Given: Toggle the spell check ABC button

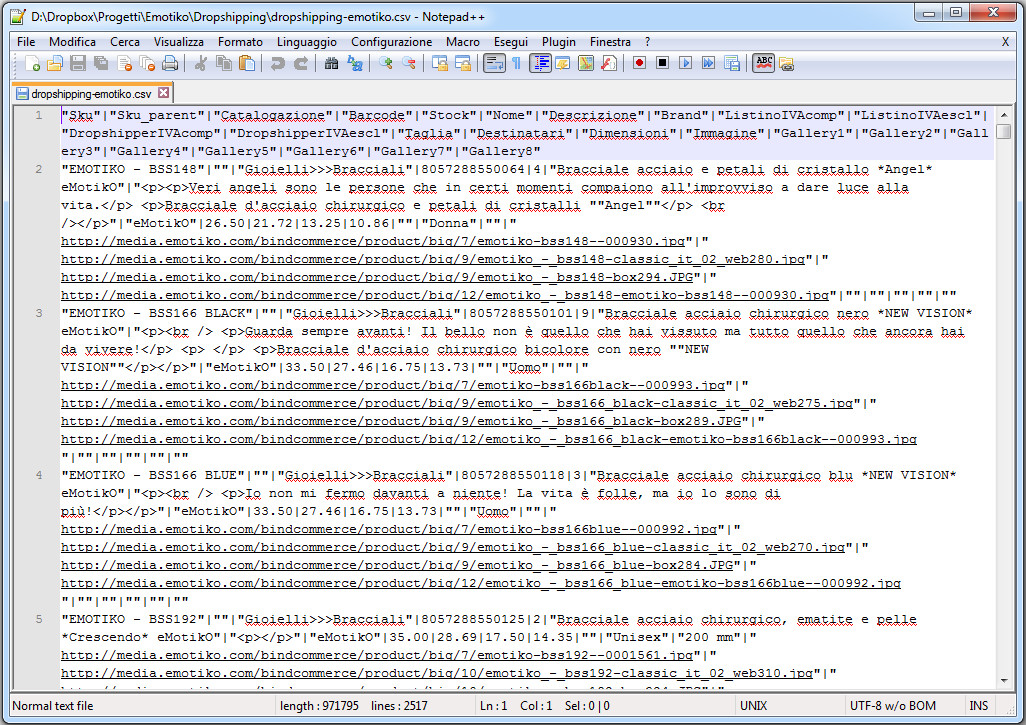Looking at the screenshot, I should click(763, 64).
